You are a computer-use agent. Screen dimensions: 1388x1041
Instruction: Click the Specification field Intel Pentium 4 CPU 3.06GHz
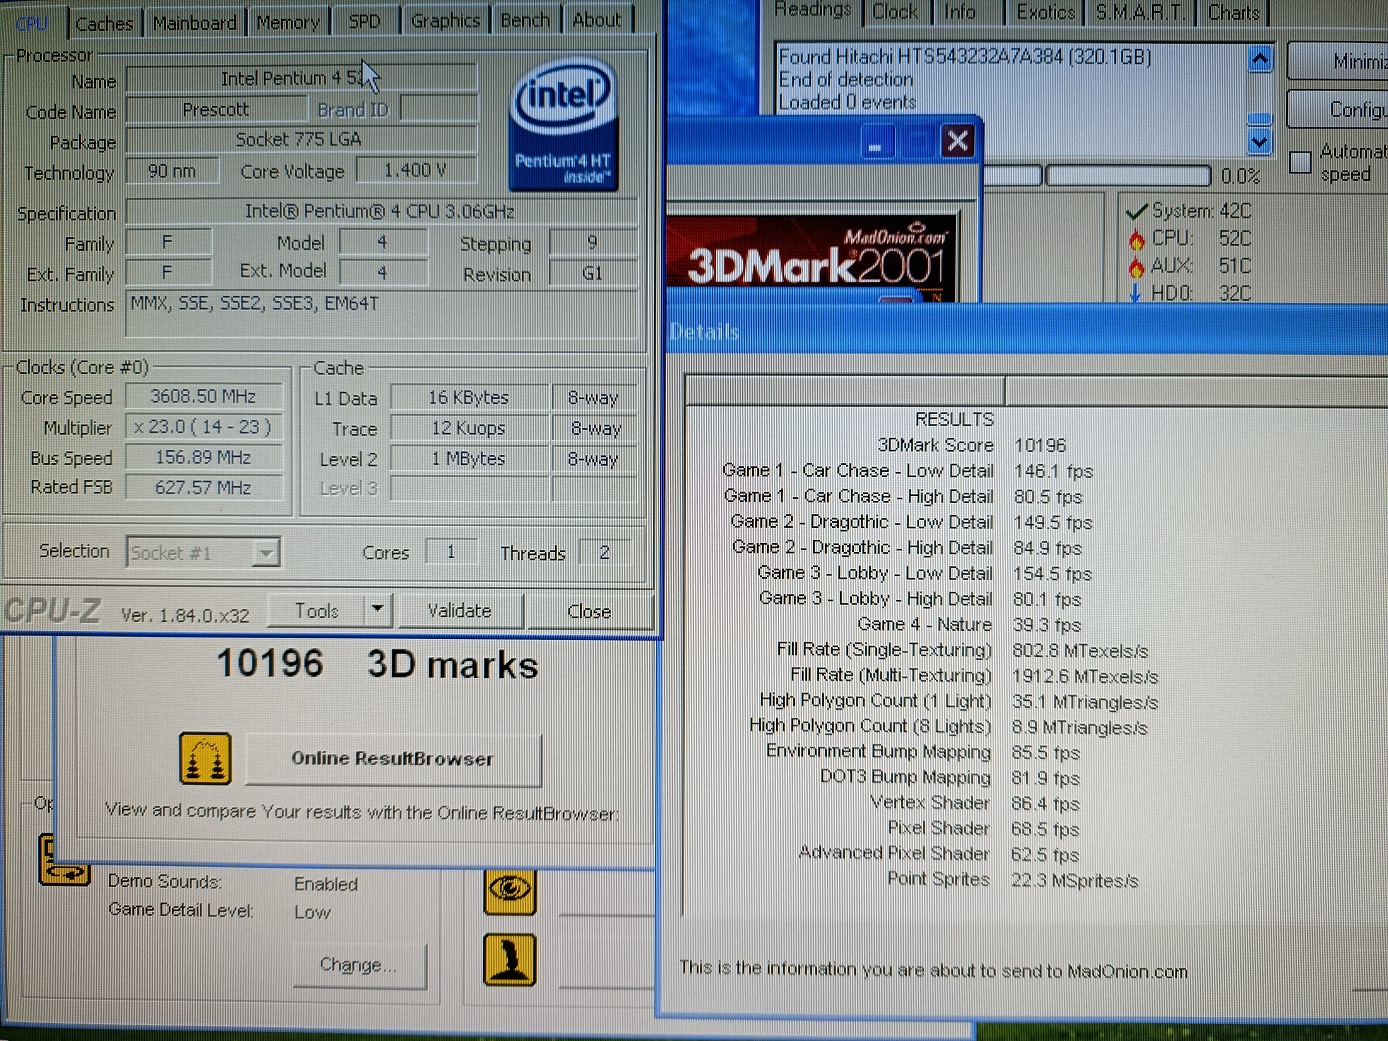(x=381, y=212)
